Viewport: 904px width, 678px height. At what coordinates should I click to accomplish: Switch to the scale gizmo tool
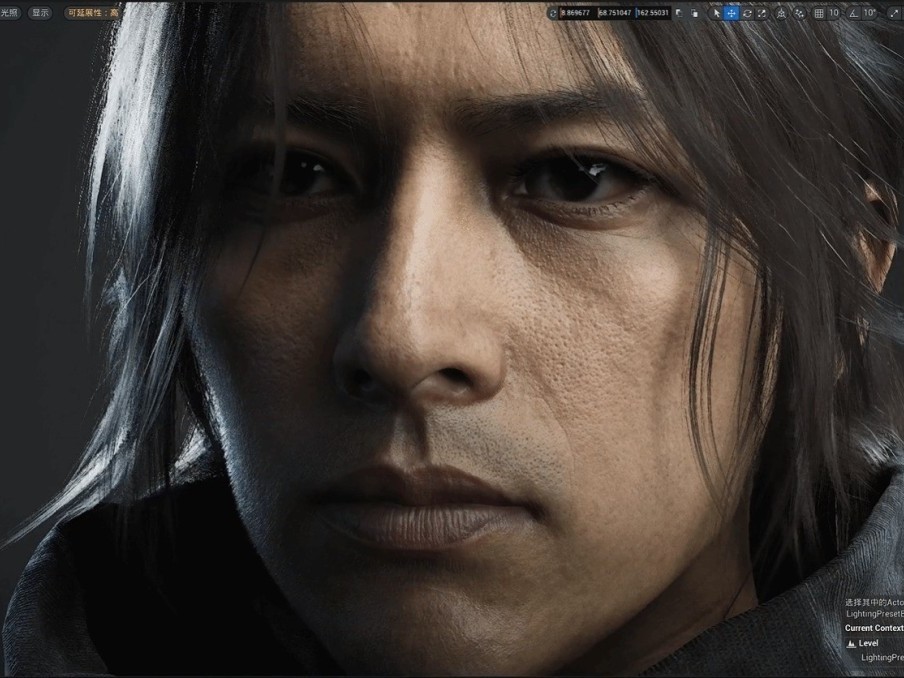(761, 13)
